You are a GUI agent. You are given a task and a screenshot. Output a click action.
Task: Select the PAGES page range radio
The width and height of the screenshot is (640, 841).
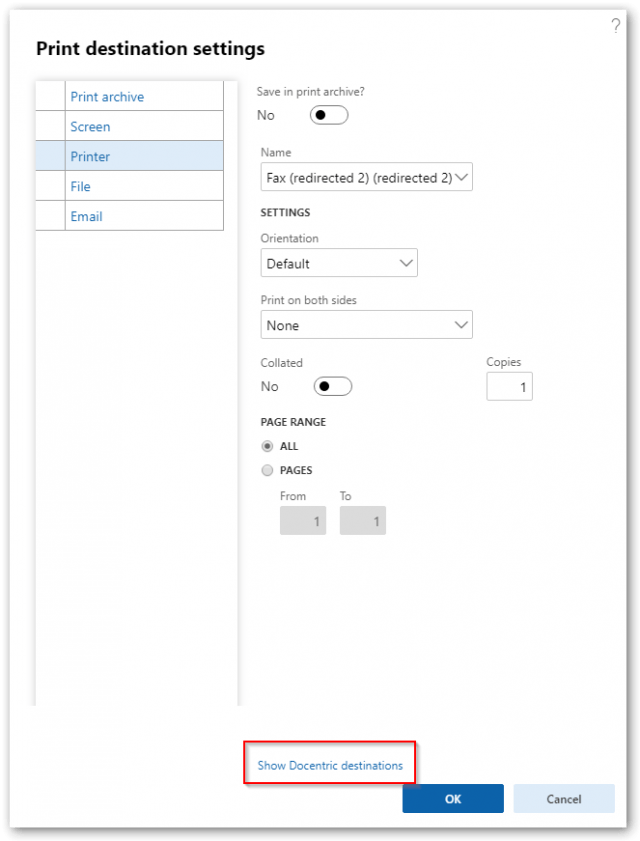pyautogui.click(x=267, y=470)
